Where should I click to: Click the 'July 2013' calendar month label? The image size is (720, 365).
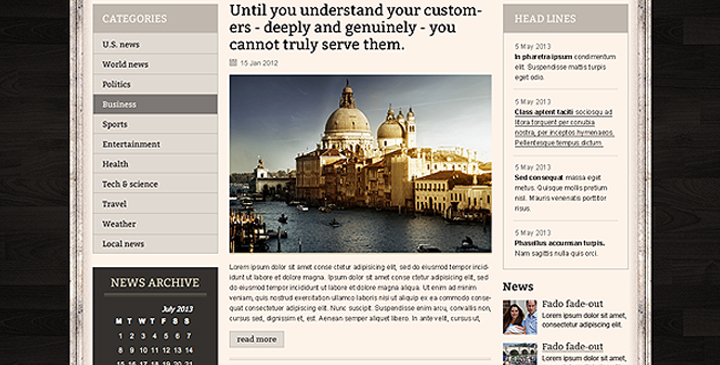pyautogui.click(x=177, y=309)
